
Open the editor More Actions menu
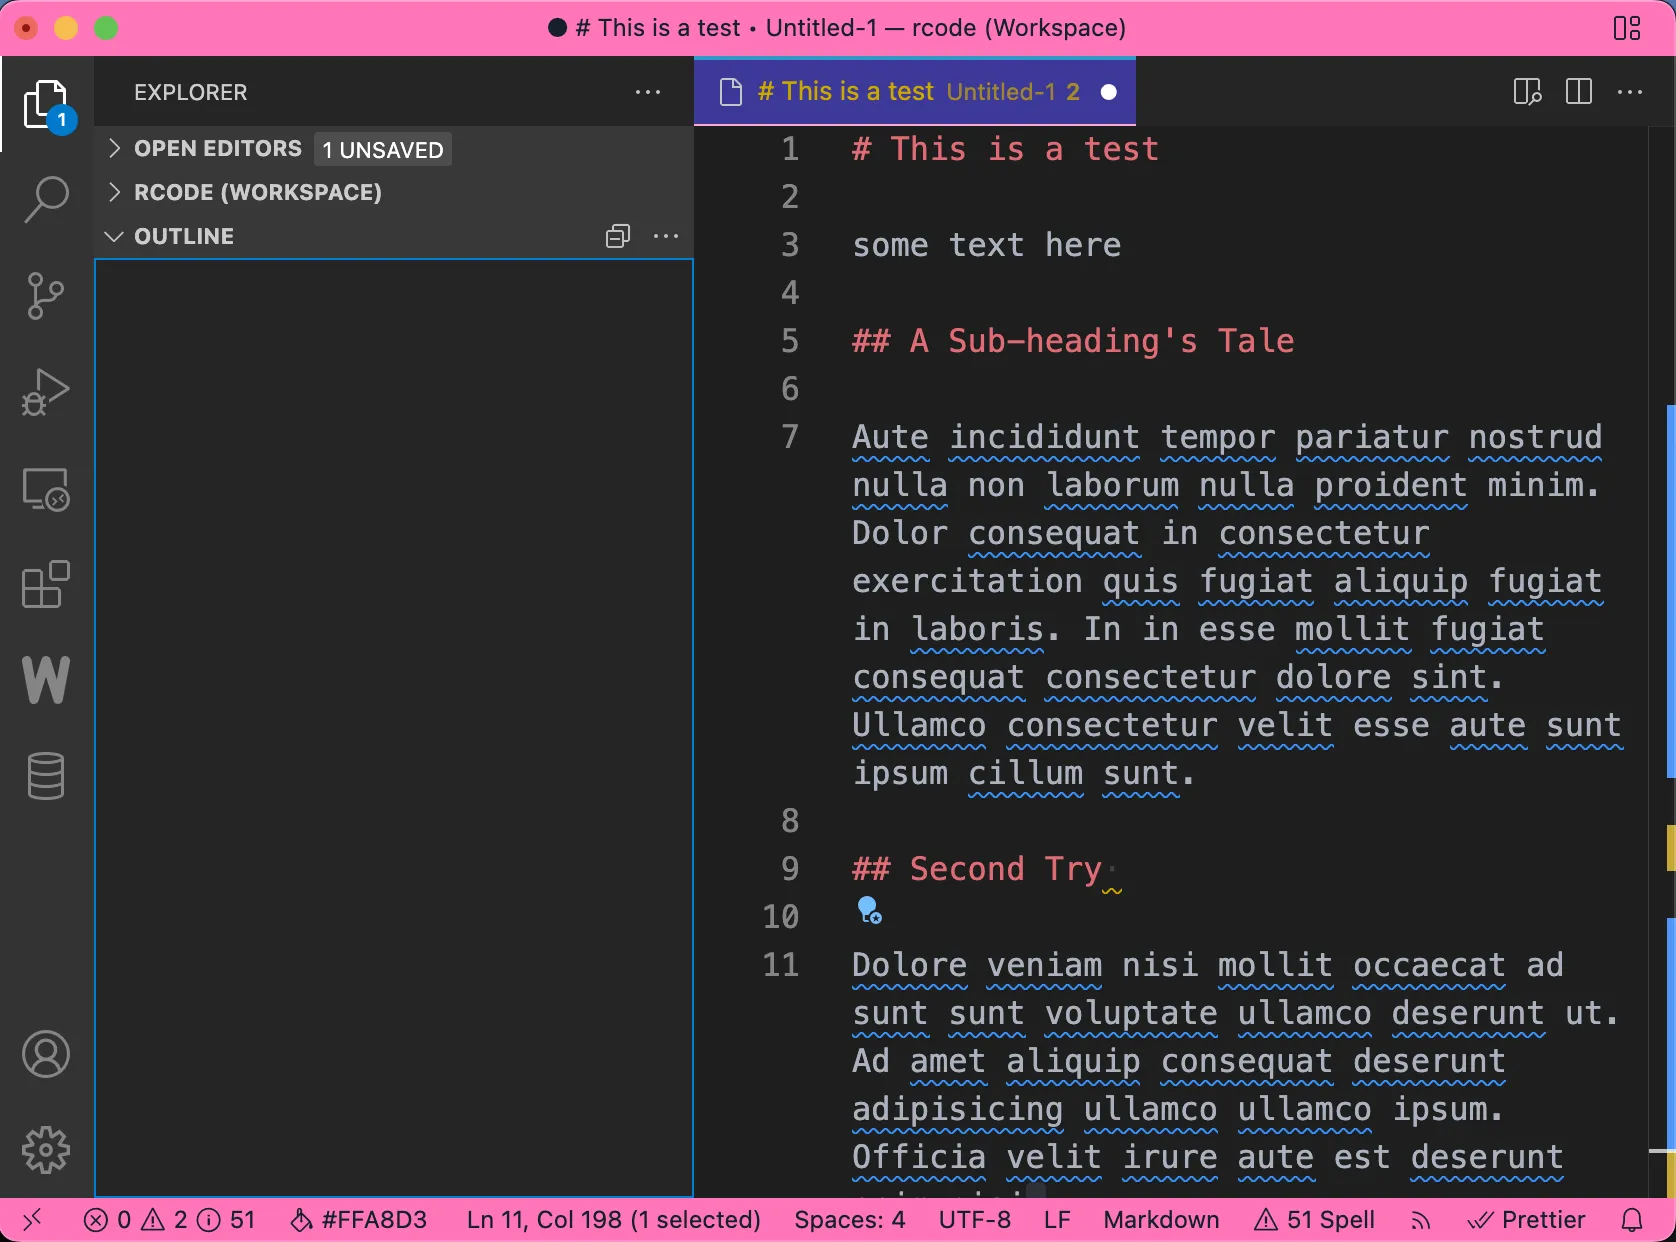[1630, 91]
